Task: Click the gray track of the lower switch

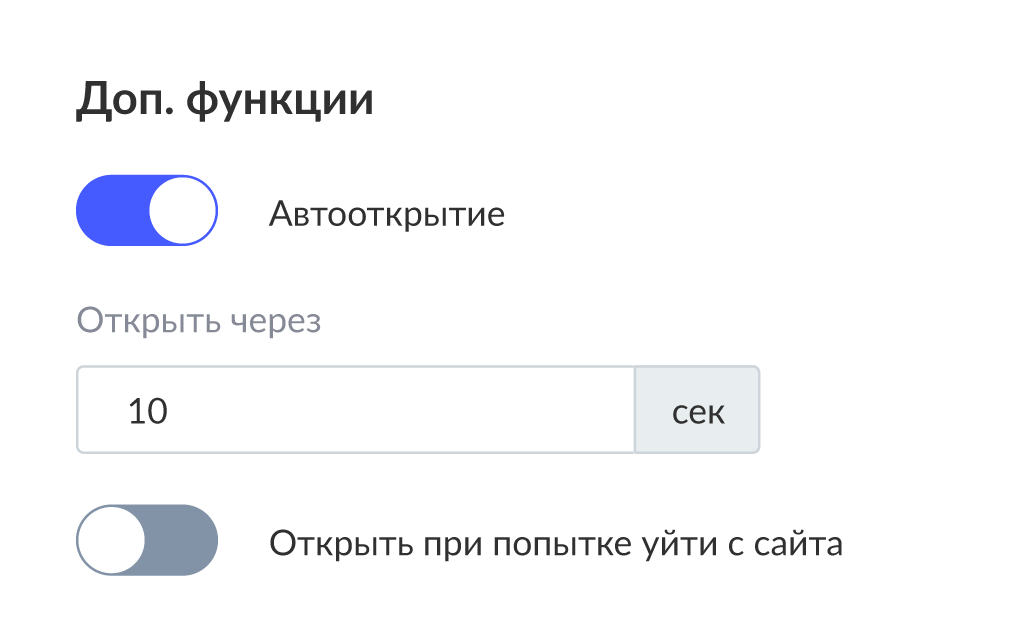Action: tap(185, 541)
